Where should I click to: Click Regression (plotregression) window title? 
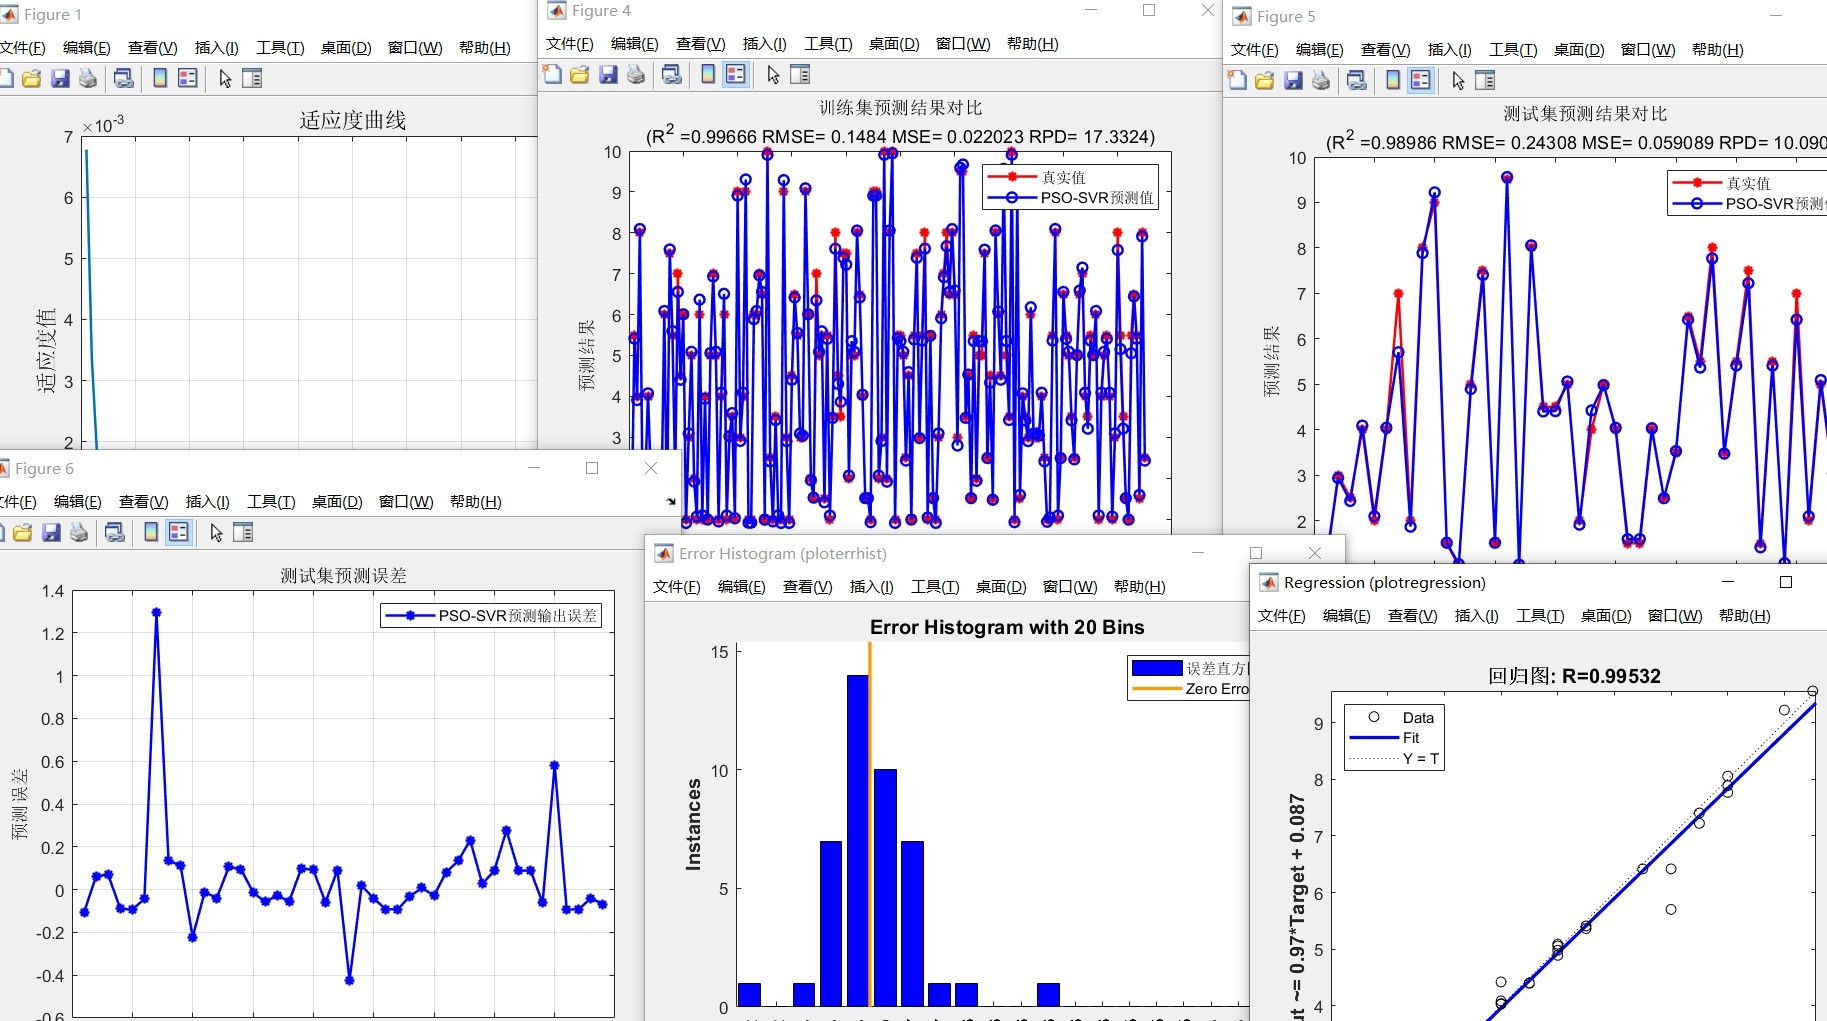(1385, 582)
